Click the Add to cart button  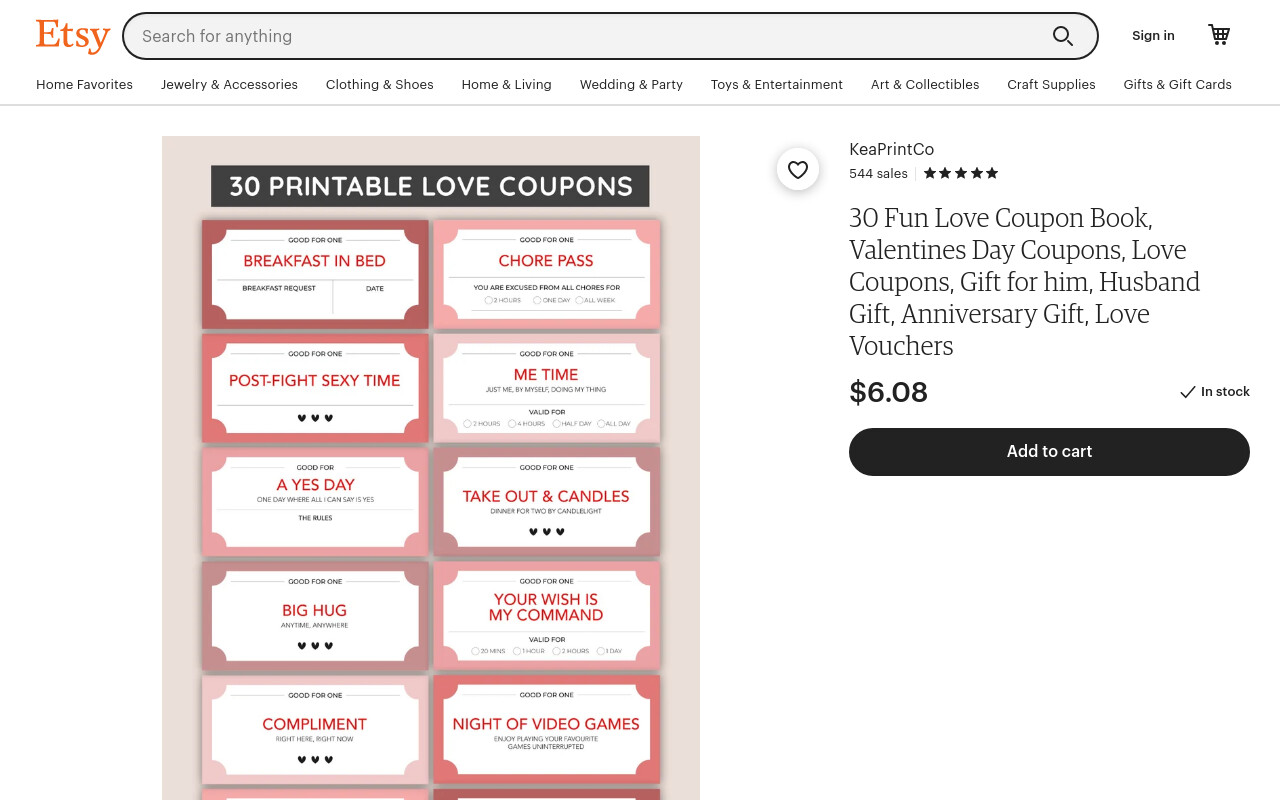coord(1049,452)
